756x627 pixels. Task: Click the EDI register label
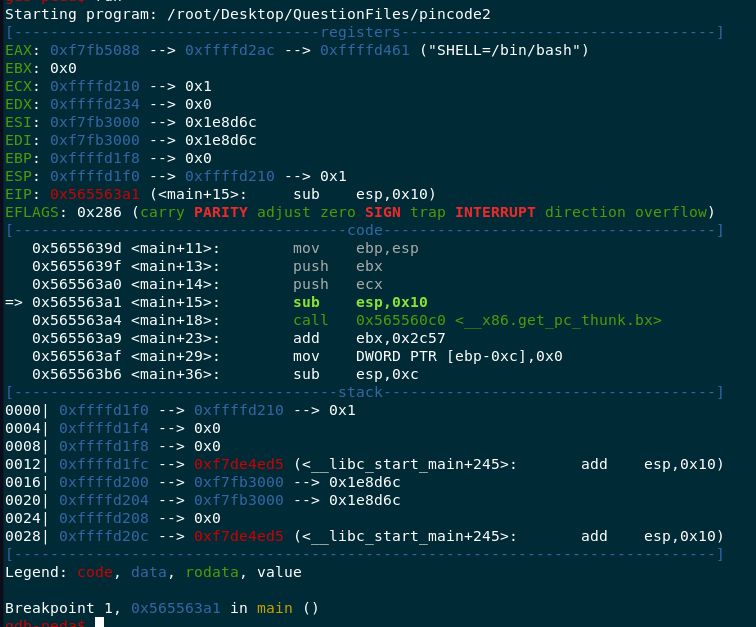pyautogui.click(x=18, y=140)
